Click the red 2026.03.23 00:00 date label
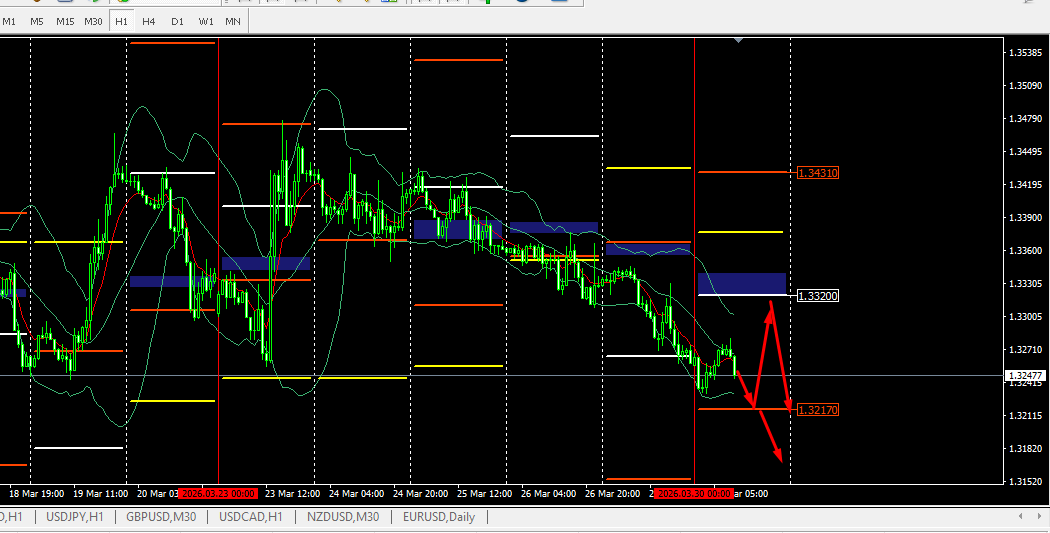 pyautogui.click(x=219, y=493)
